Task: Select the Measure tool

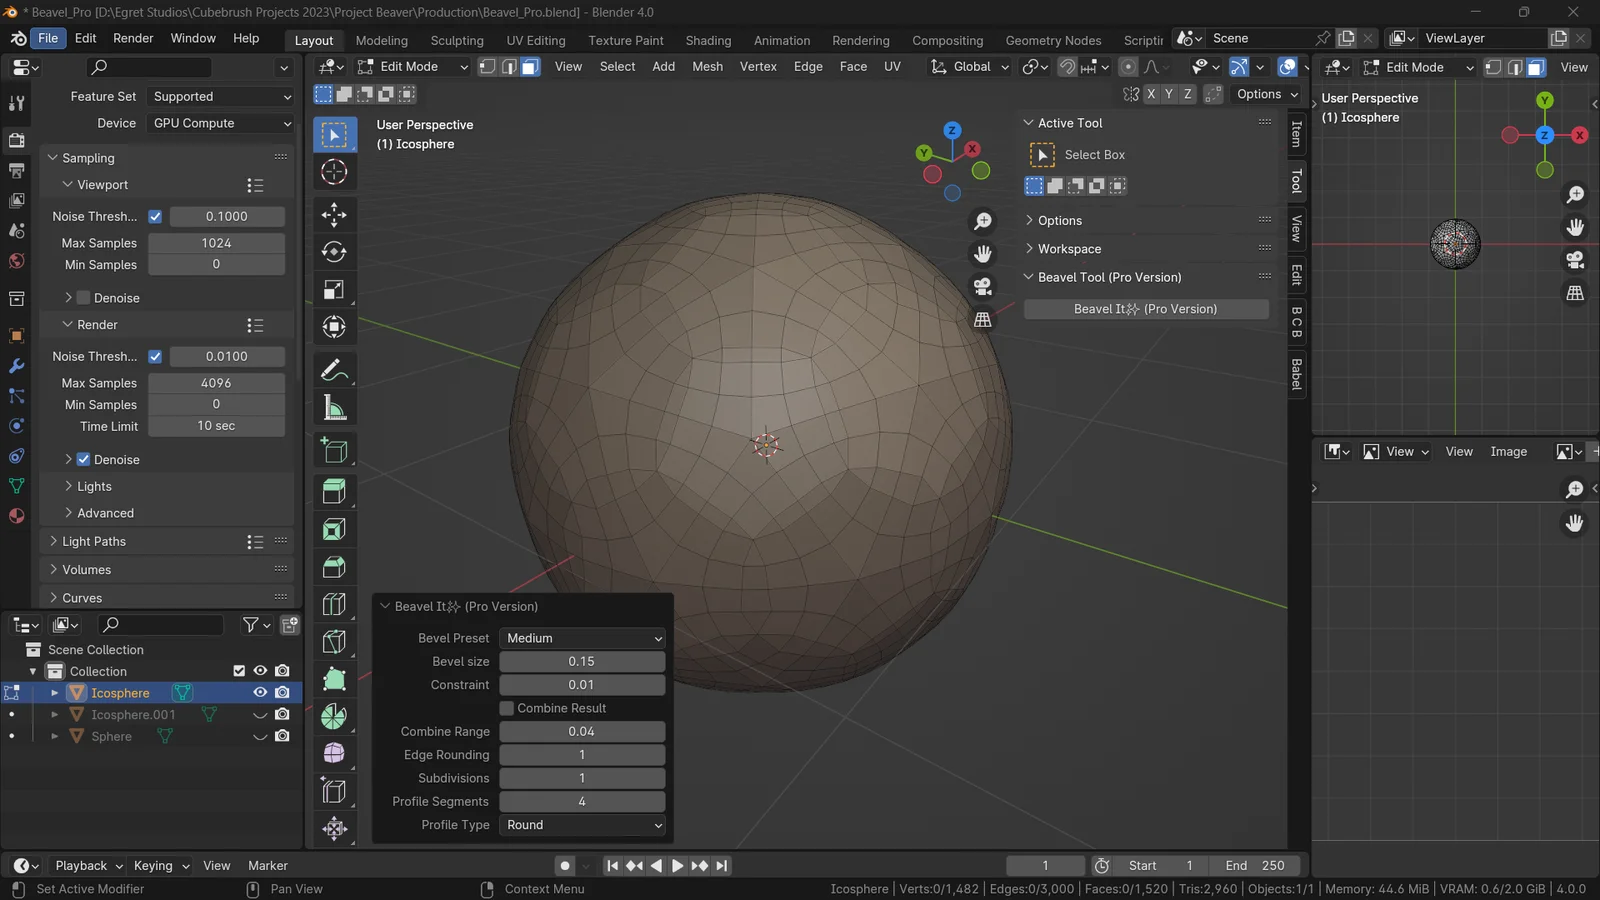Action: pos(334,406)
